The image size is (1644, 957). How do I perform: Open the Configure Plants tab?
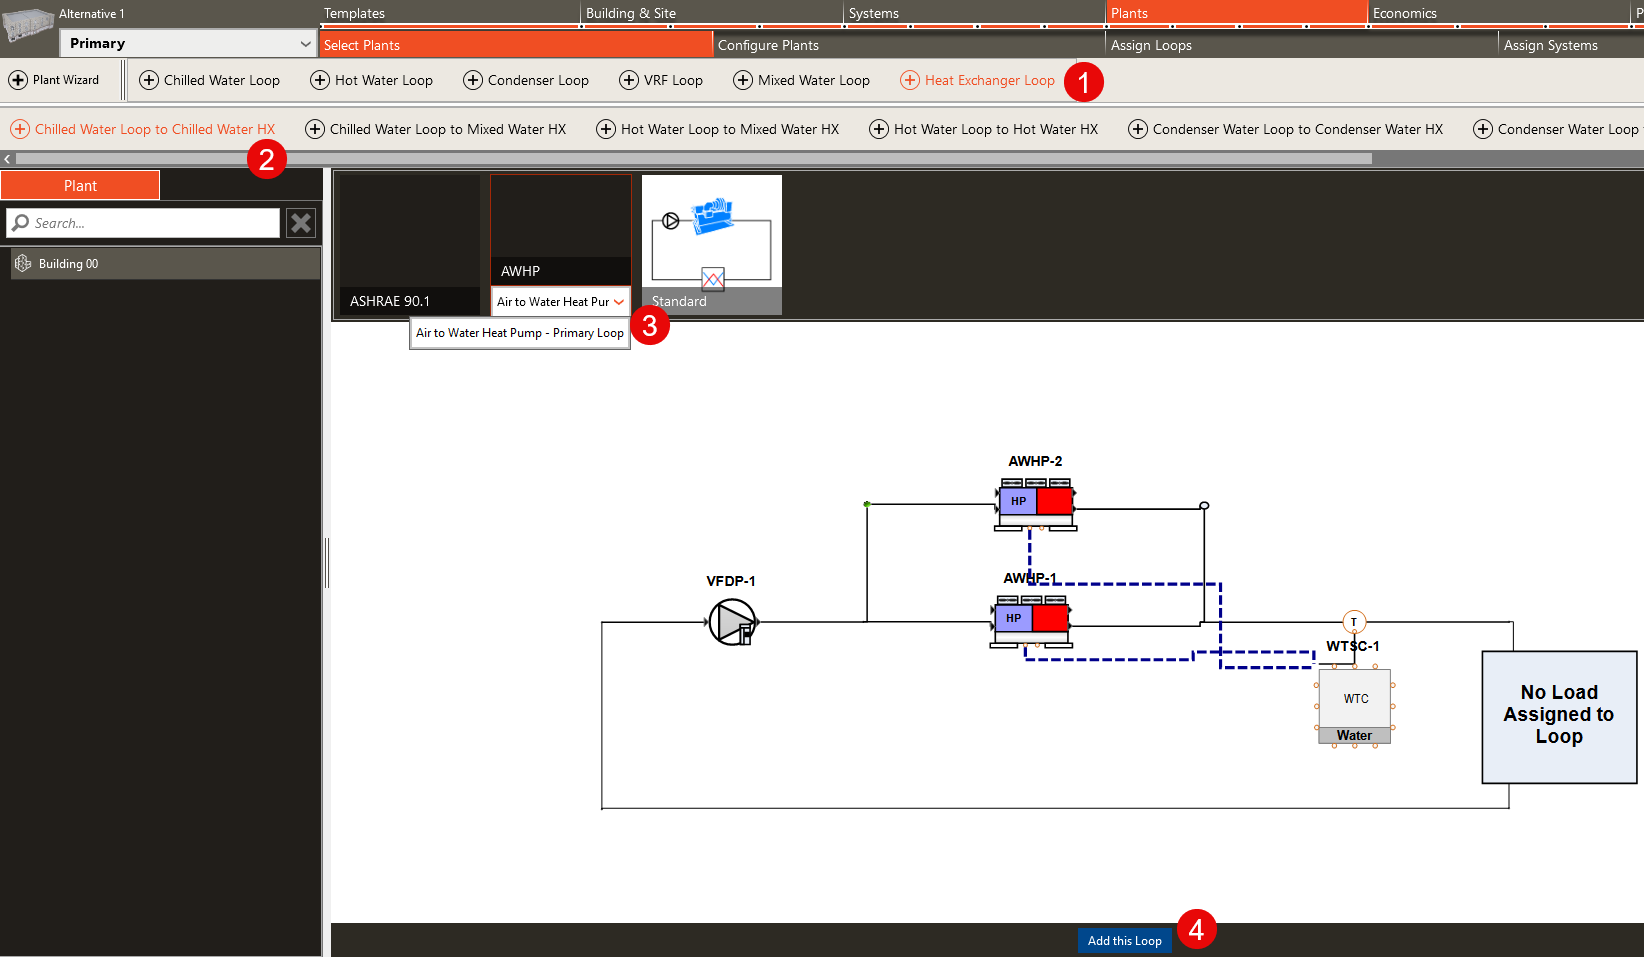768,45
